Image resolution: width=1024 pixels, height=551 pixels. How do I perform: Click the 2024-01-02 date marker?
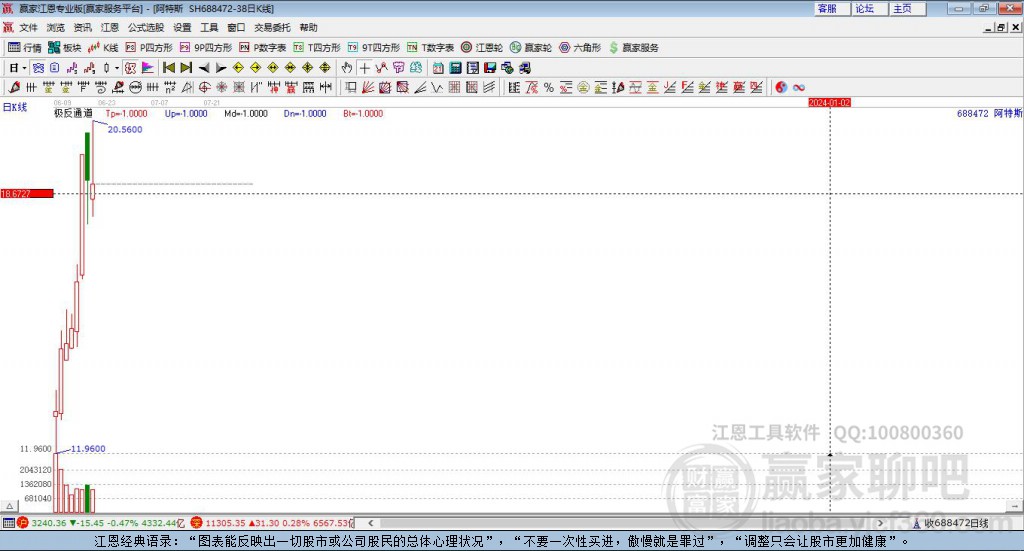click(x=829, y=102)
